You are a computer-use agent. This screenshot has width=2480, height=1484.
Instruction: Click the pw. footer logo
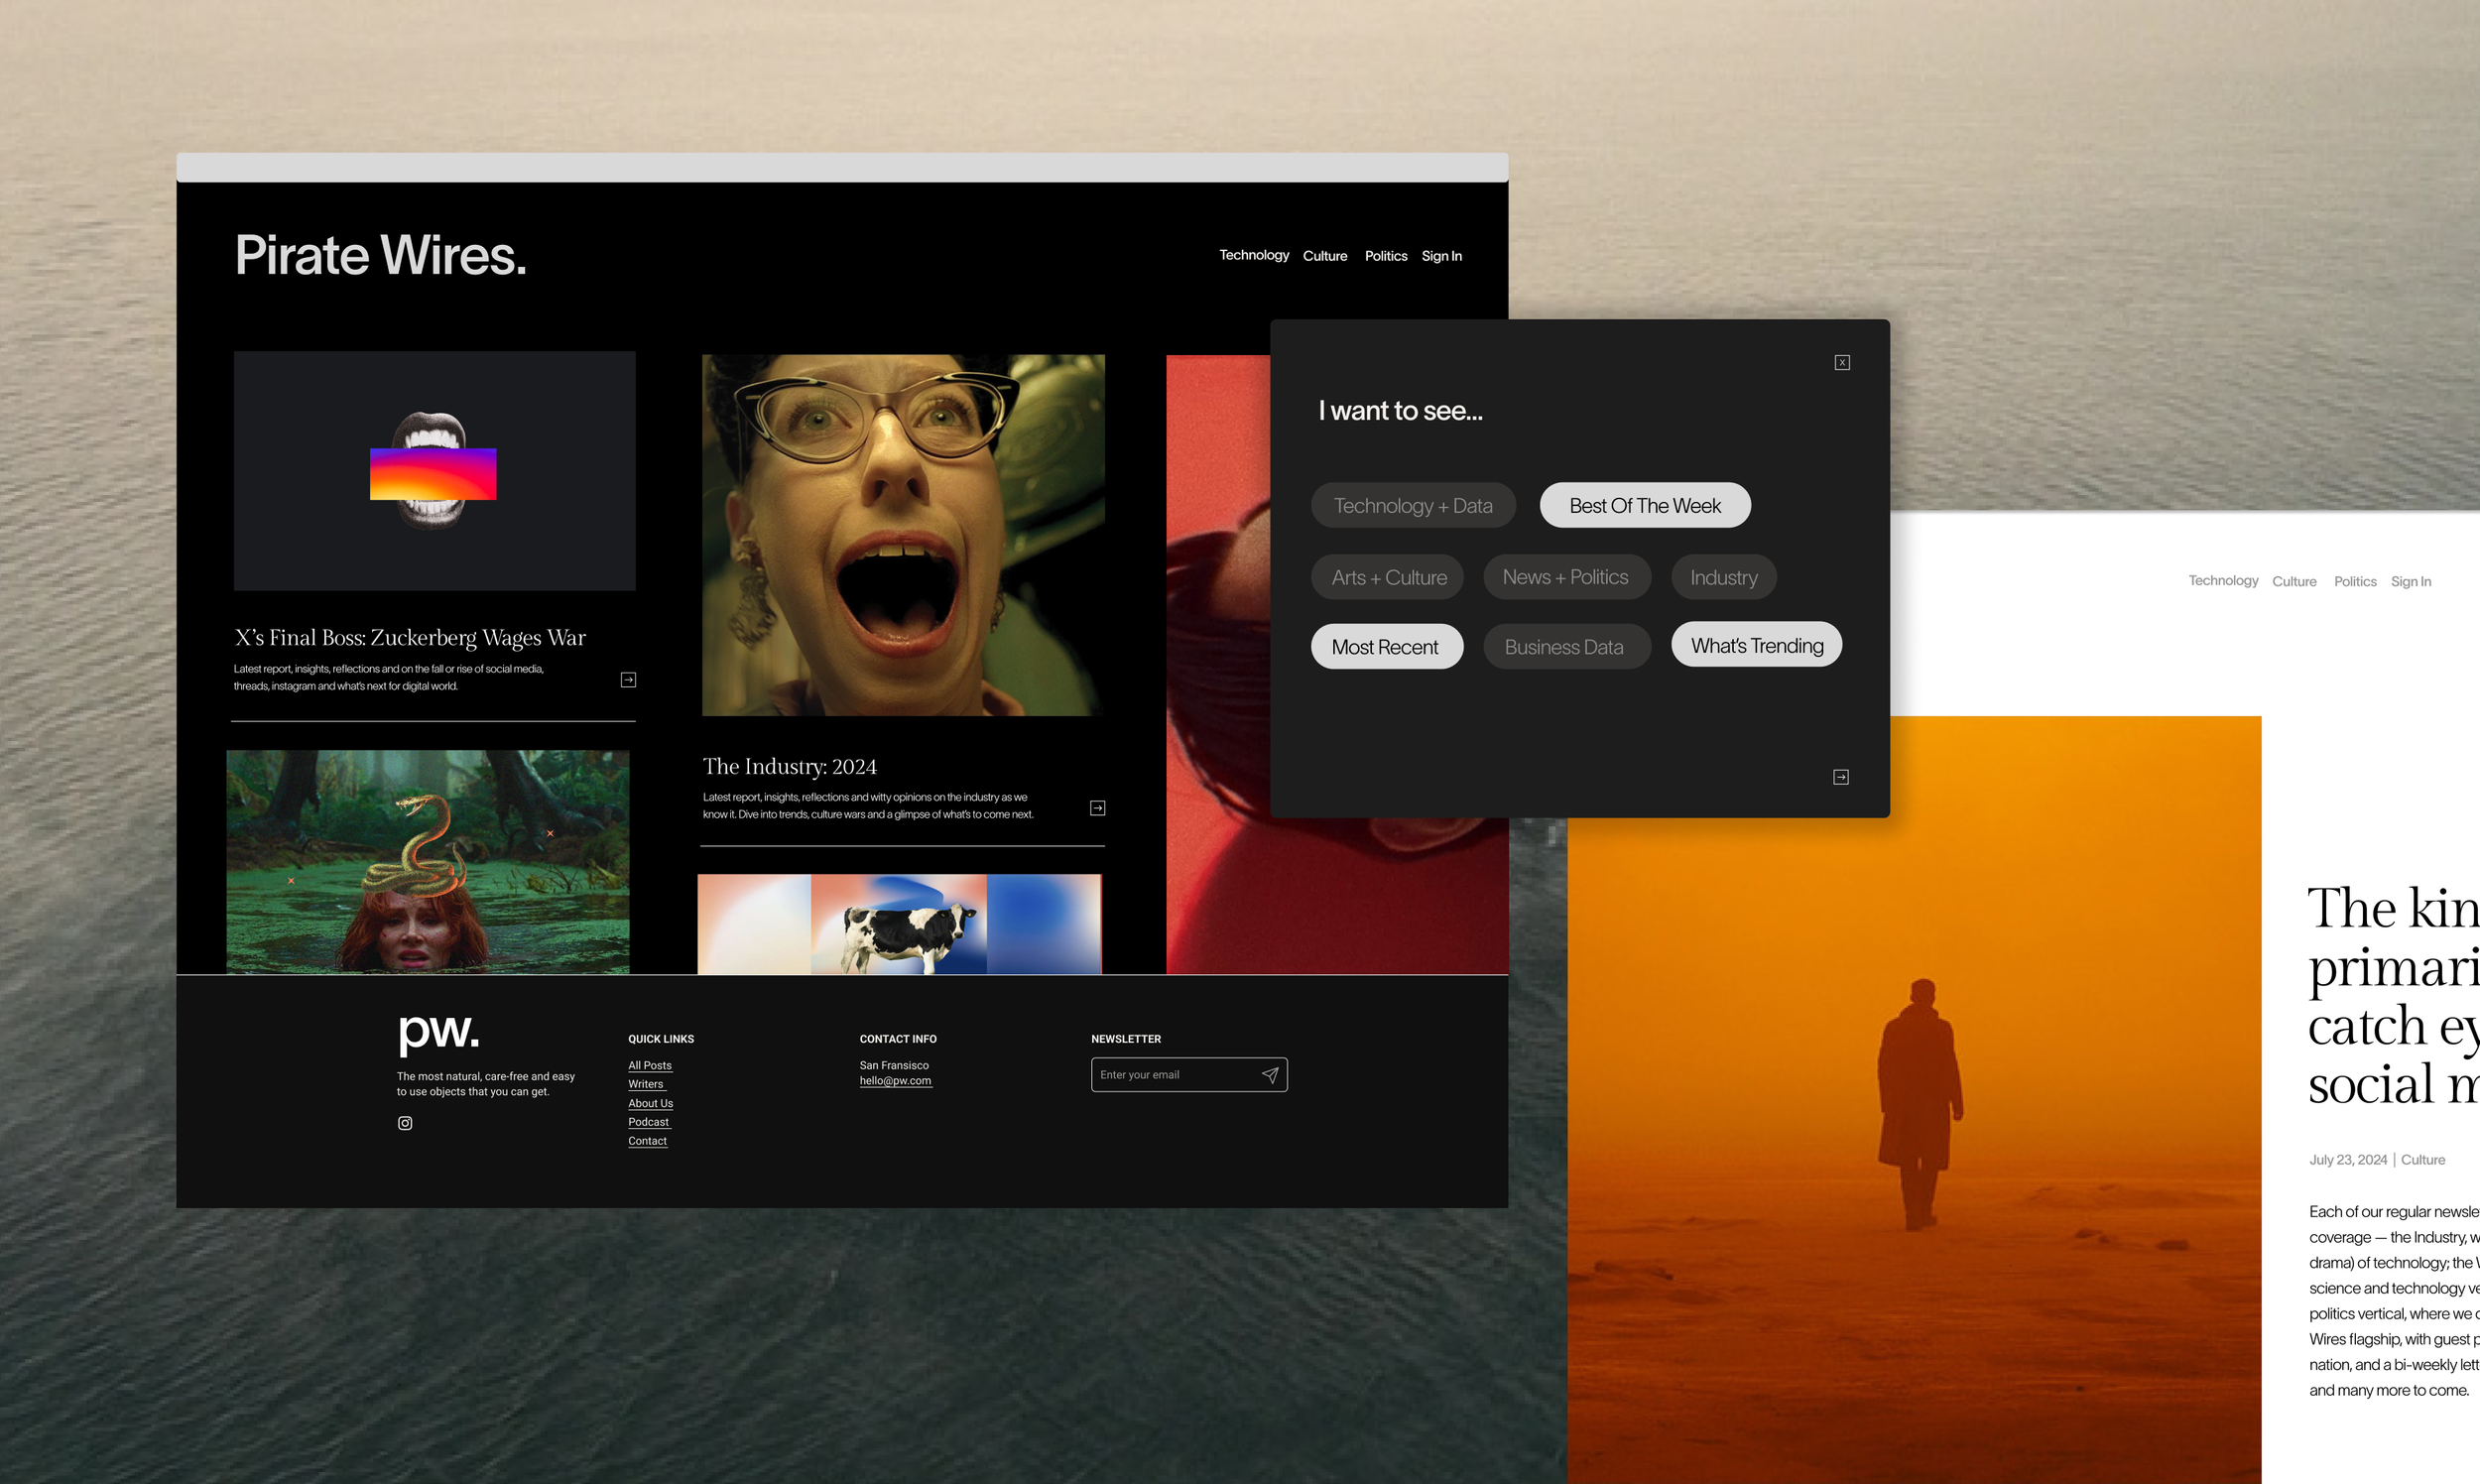tap(438, 1030)
